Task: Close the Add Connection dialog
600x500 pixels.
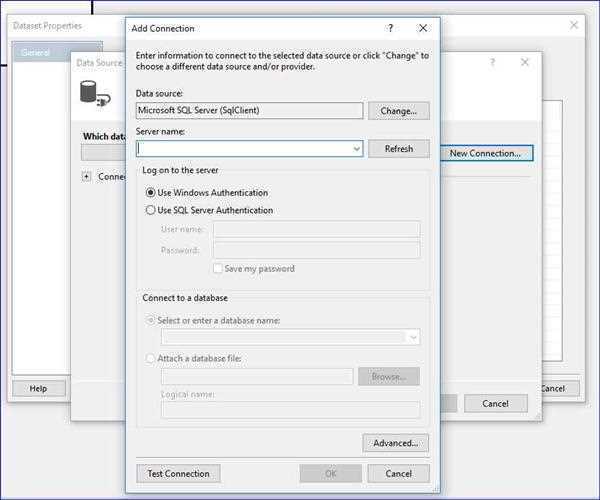Action: point(423,29)
